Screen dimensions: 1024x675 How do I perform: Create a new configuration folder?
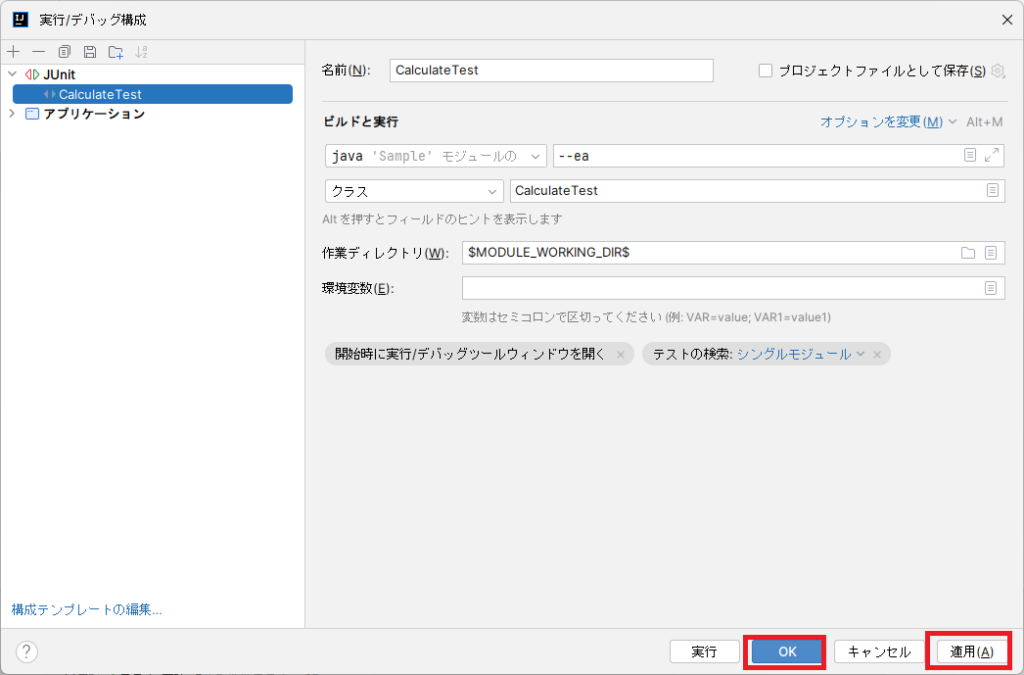click(x=116, y=52)
